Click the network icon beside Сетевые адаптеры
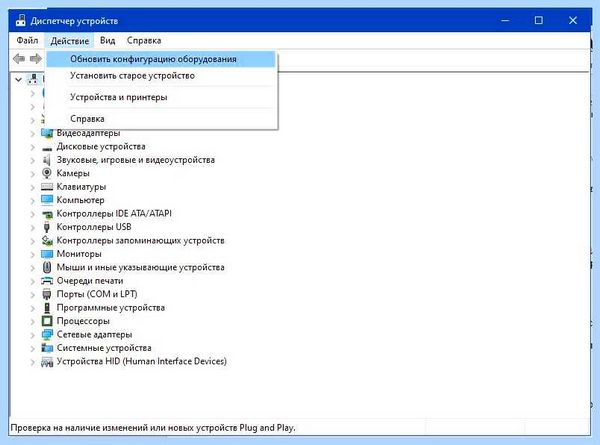 pos(47,334)
